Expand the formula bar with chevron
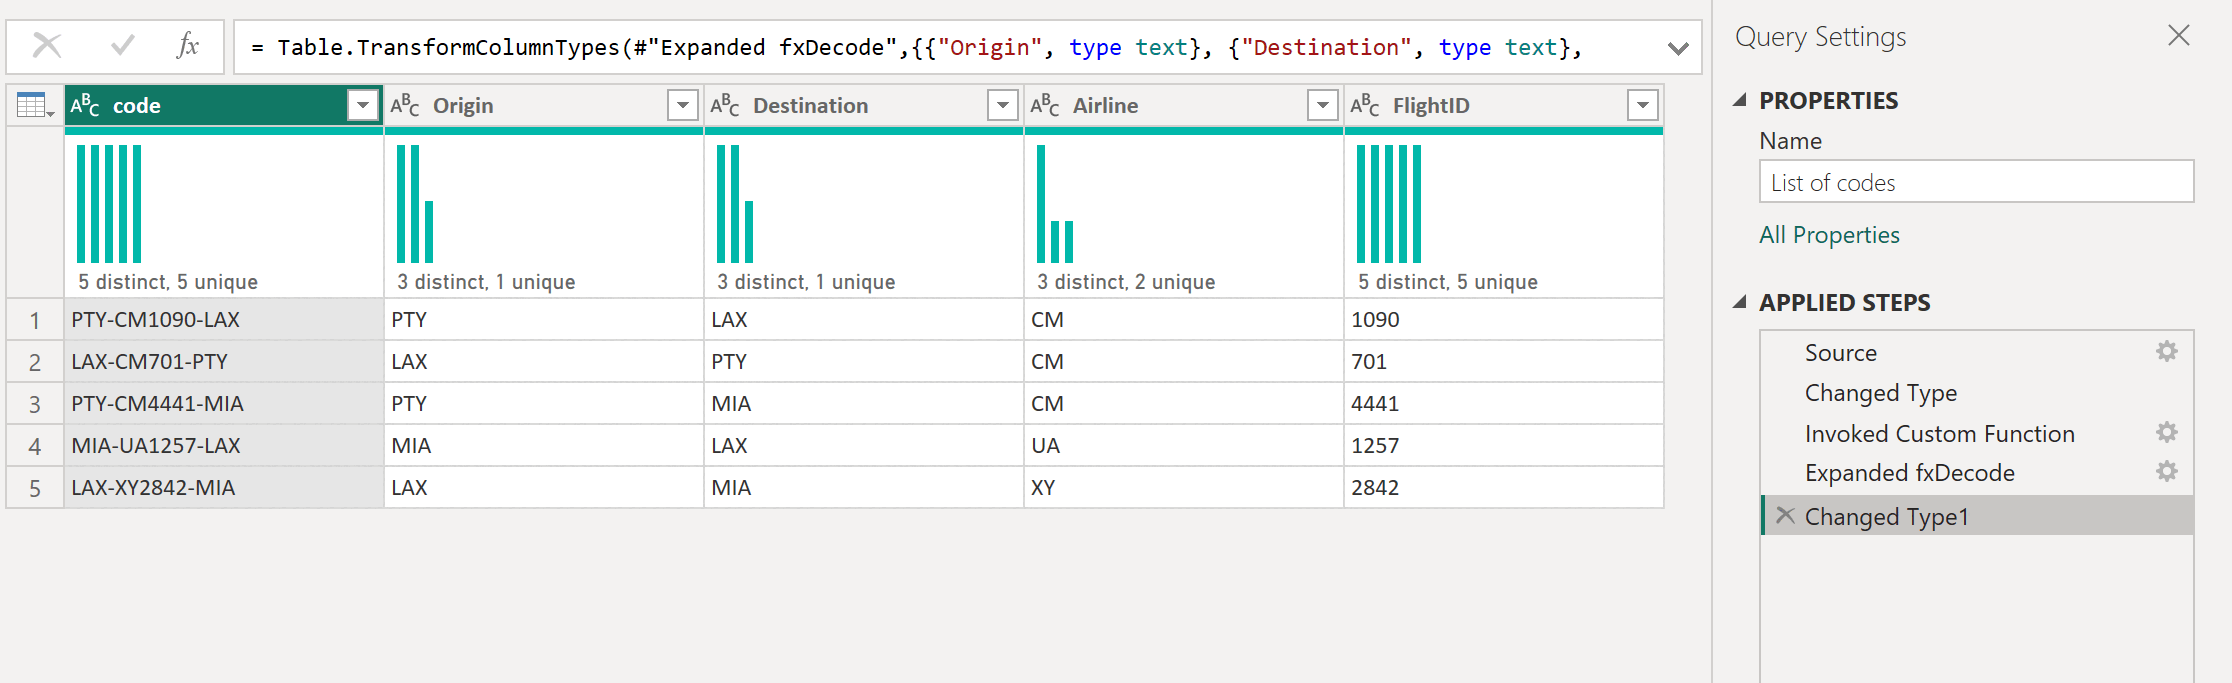The image size is (2232, 683). coord(1678,48)
